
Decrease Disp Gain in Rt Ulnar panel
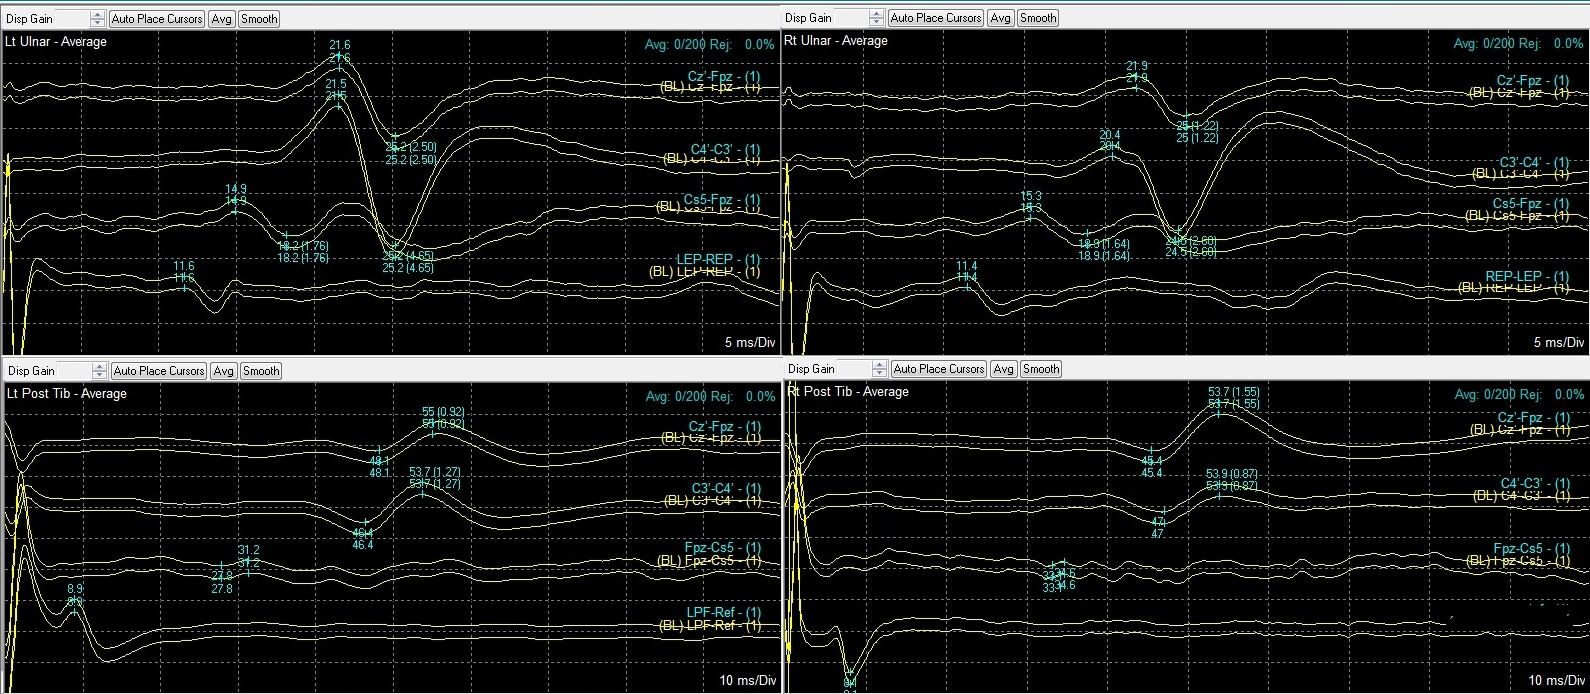tap(877, 22)
